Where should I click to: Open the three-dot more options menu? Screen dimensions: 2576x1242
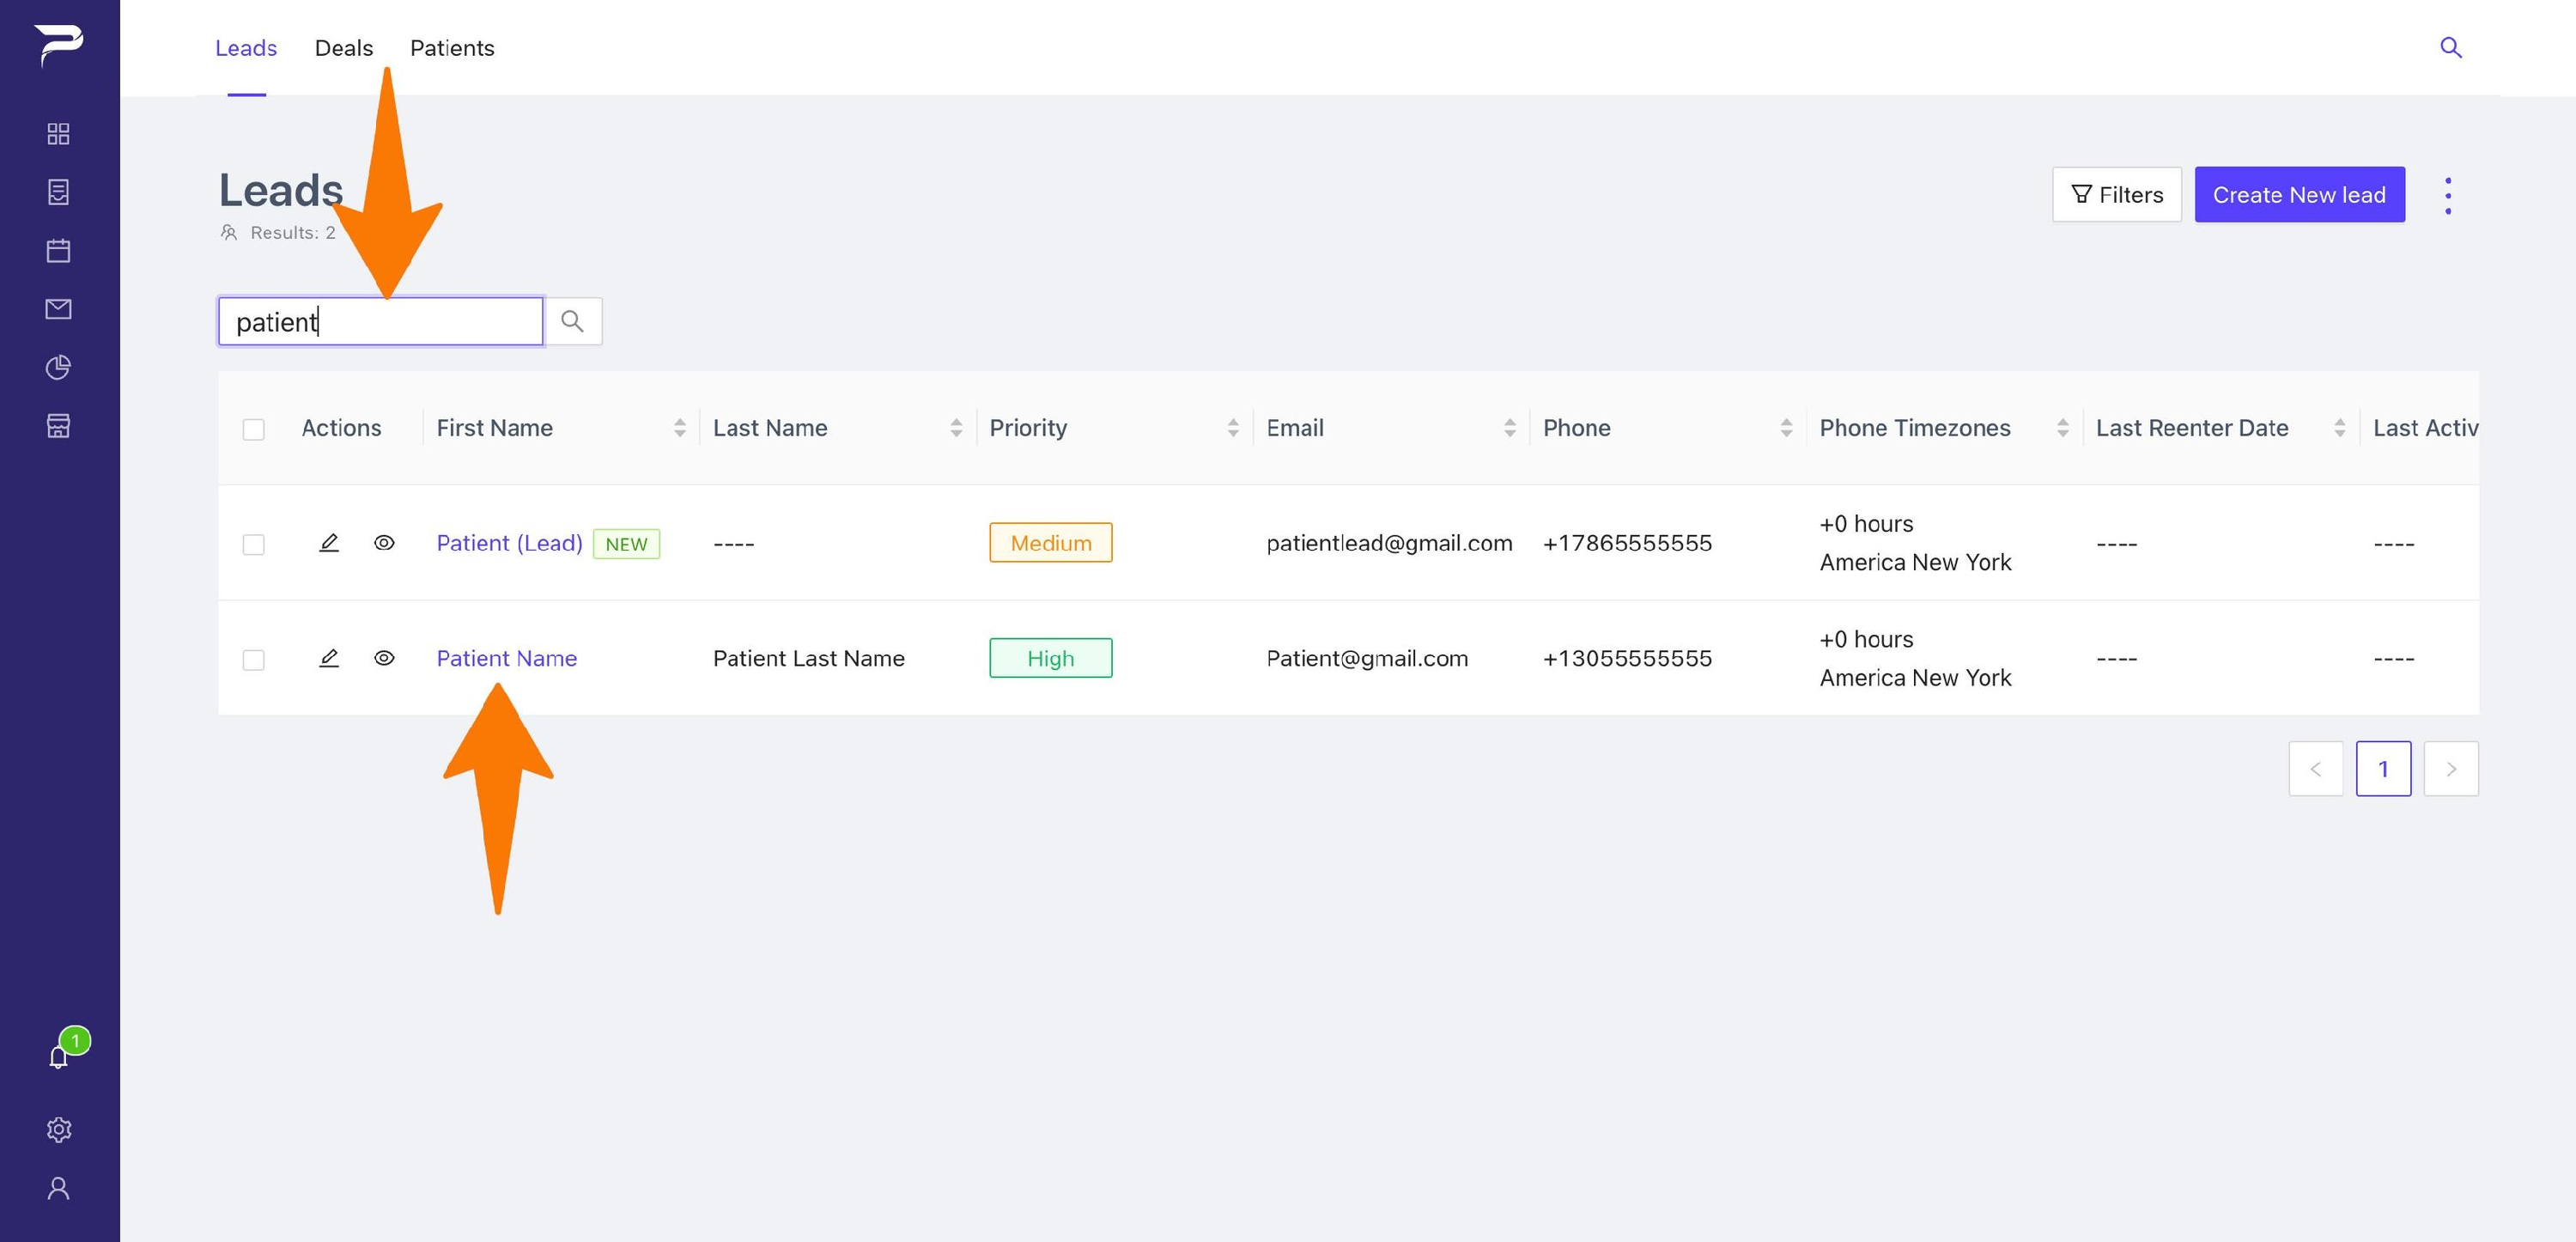click(x=2448, y=195)
